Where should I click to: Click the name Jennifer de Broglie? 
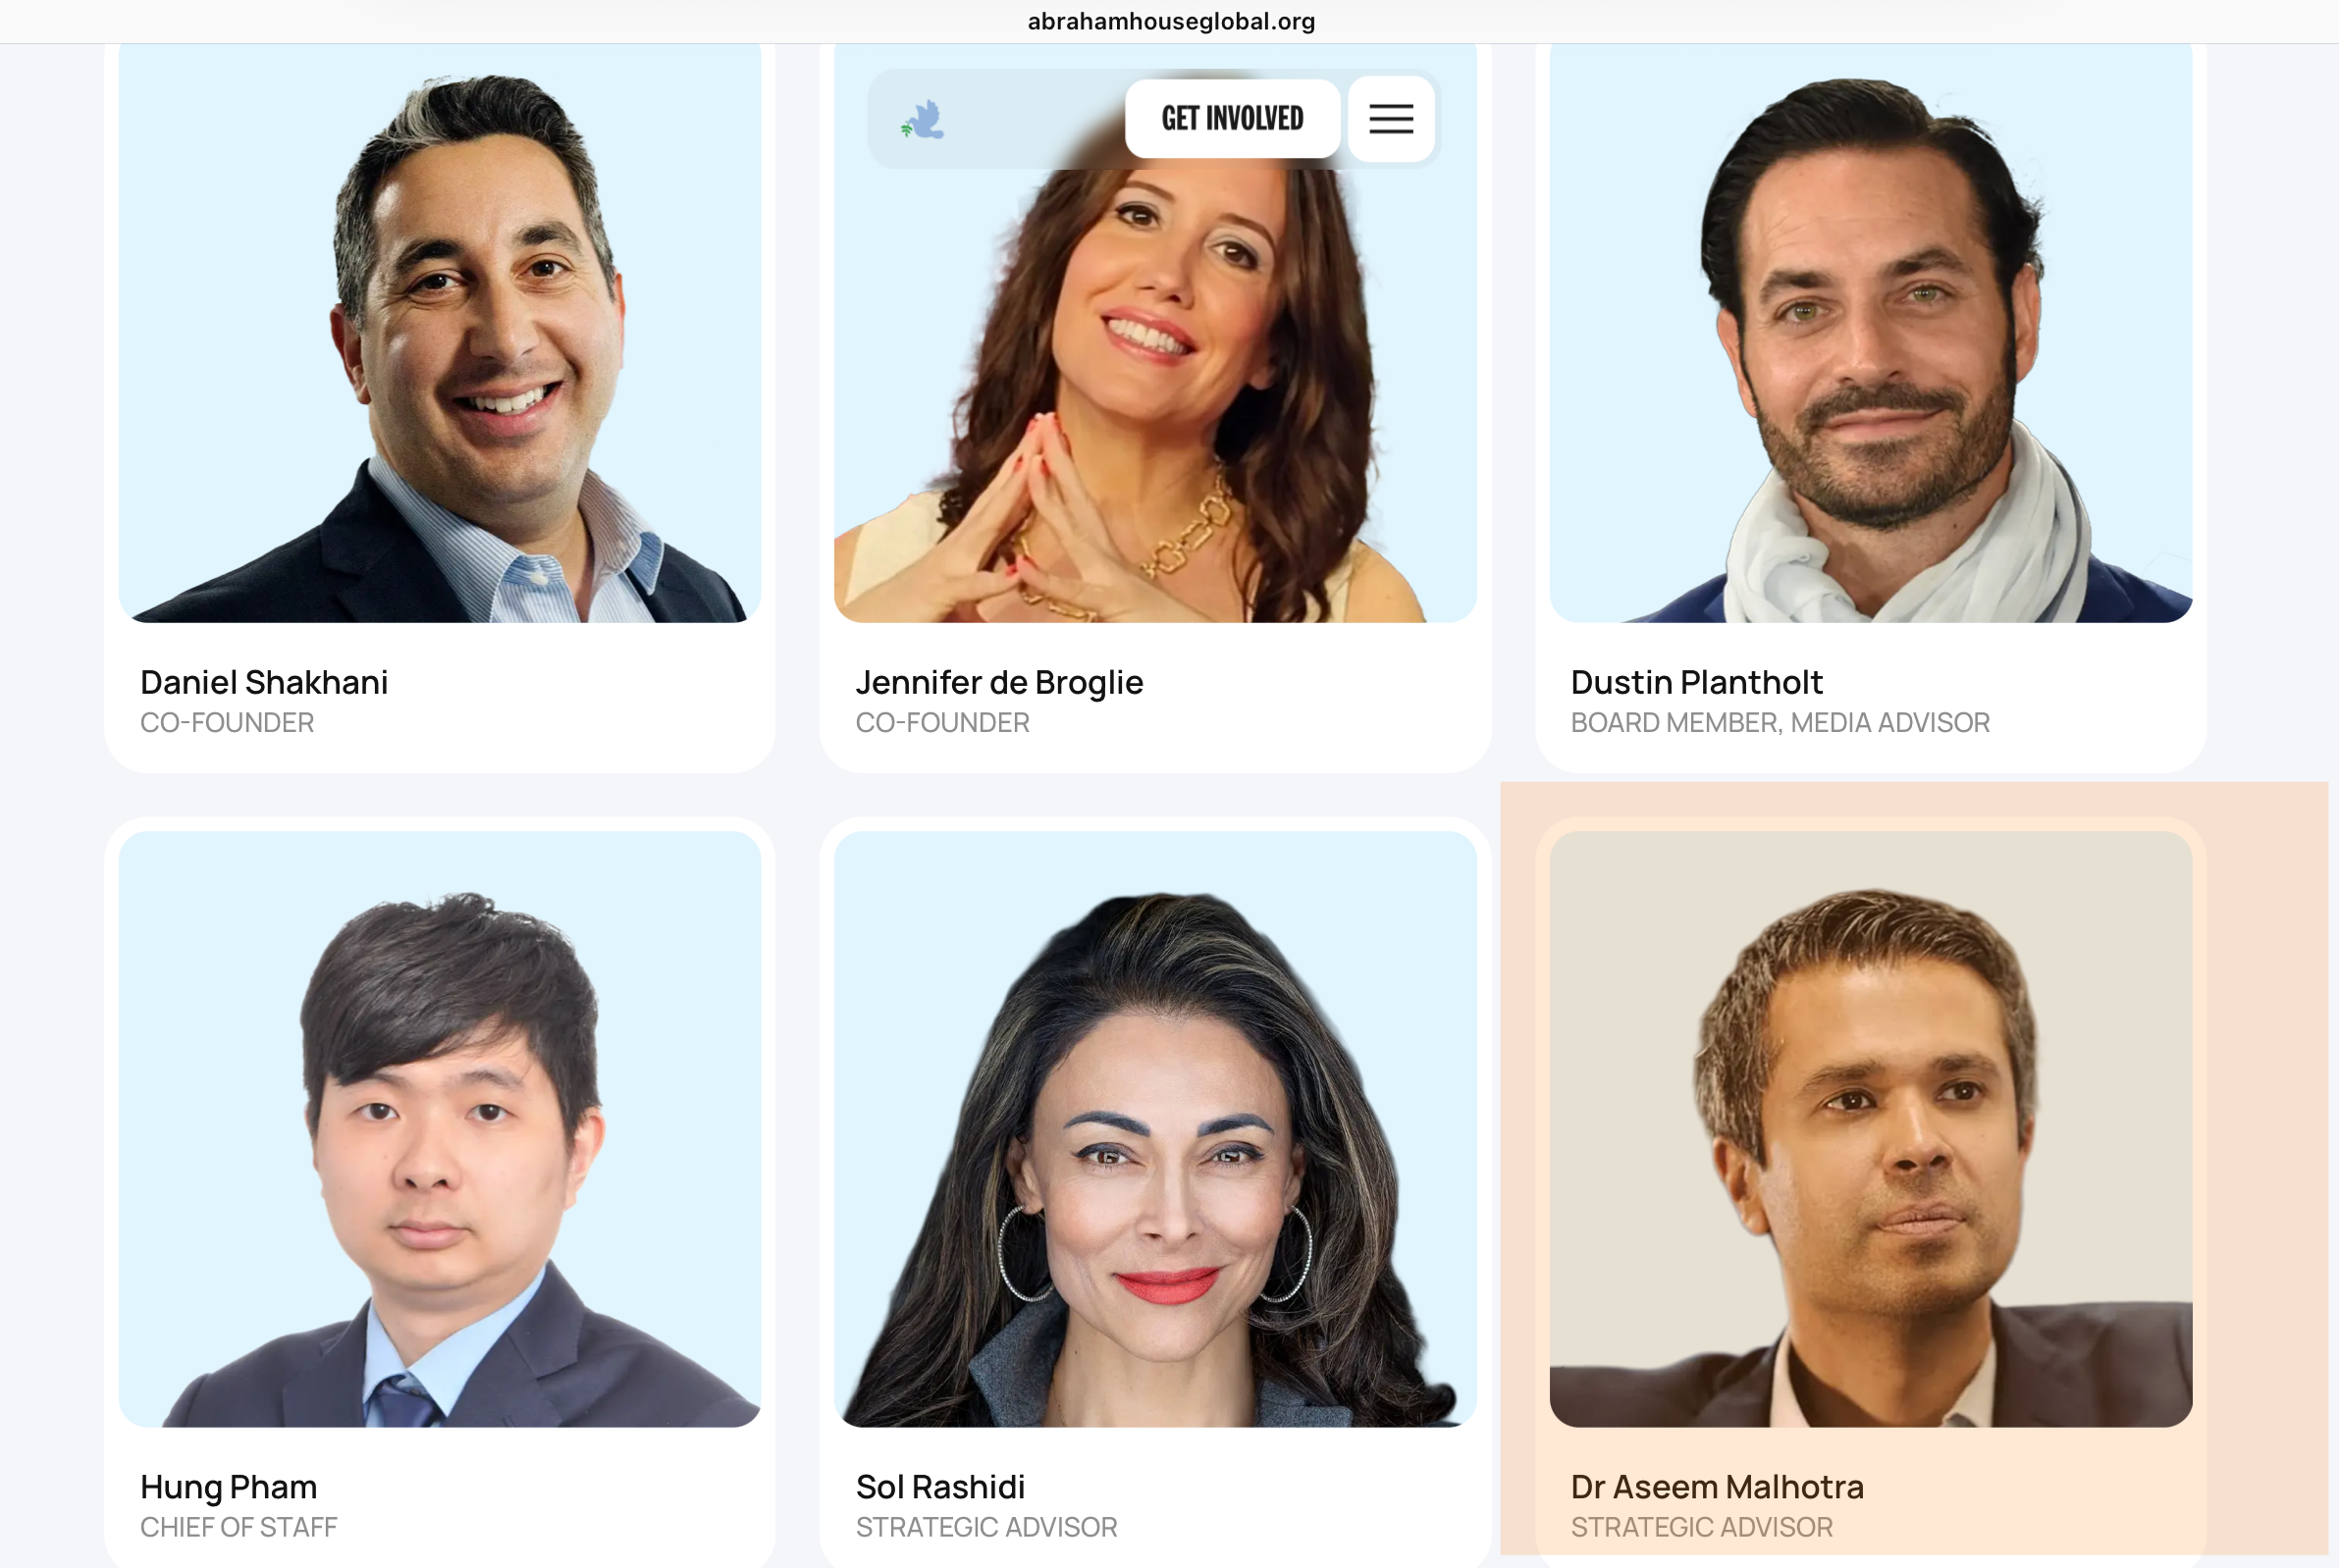pos(999,682)
